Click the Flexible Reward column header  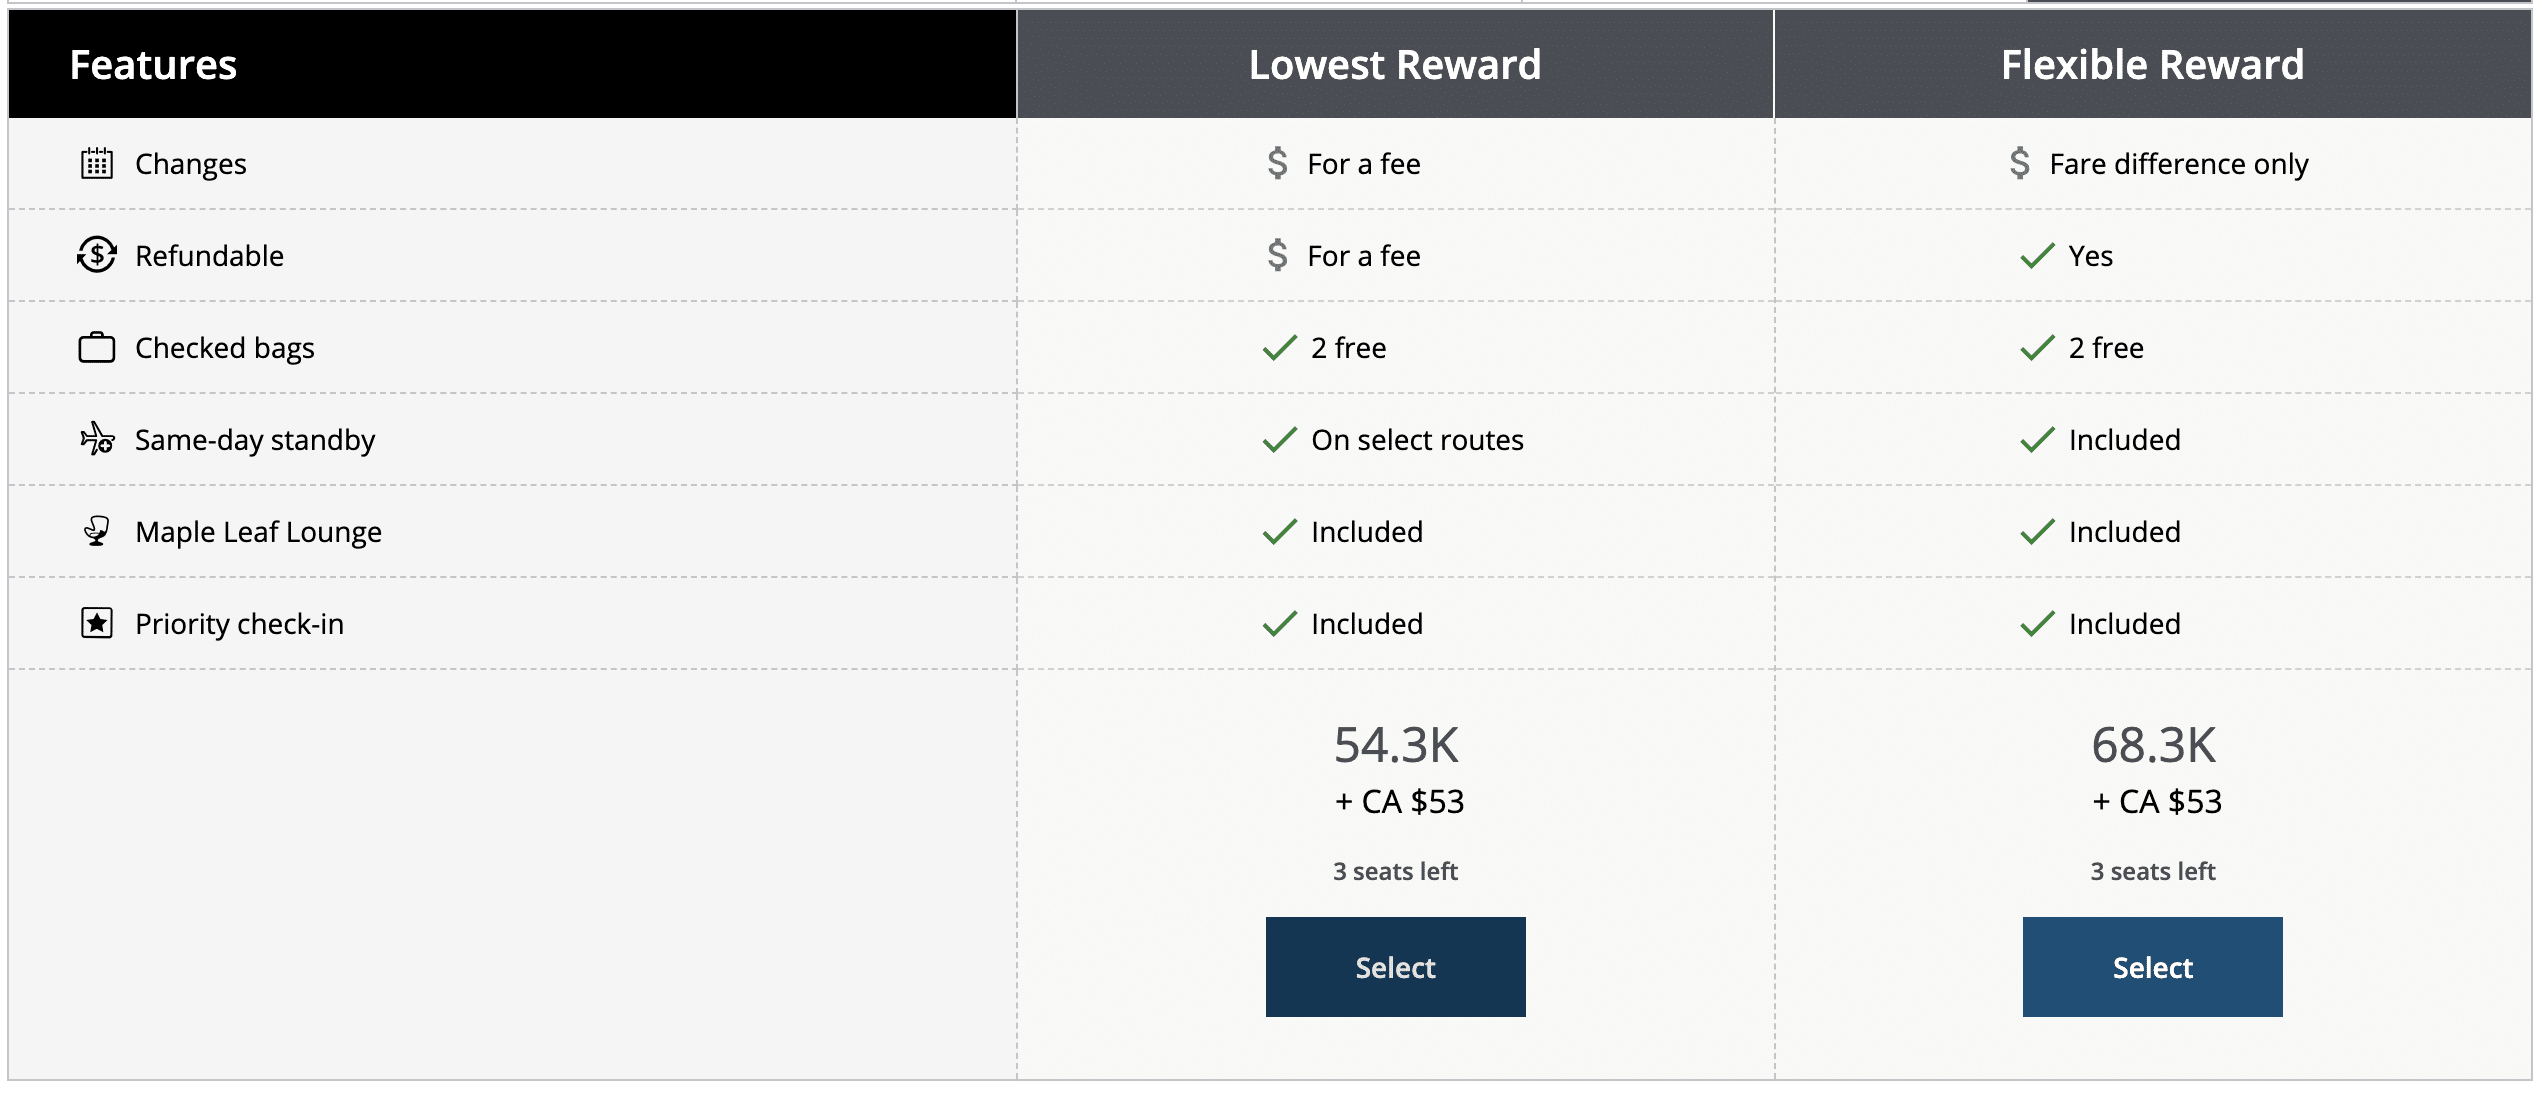tap(2152, 65)
